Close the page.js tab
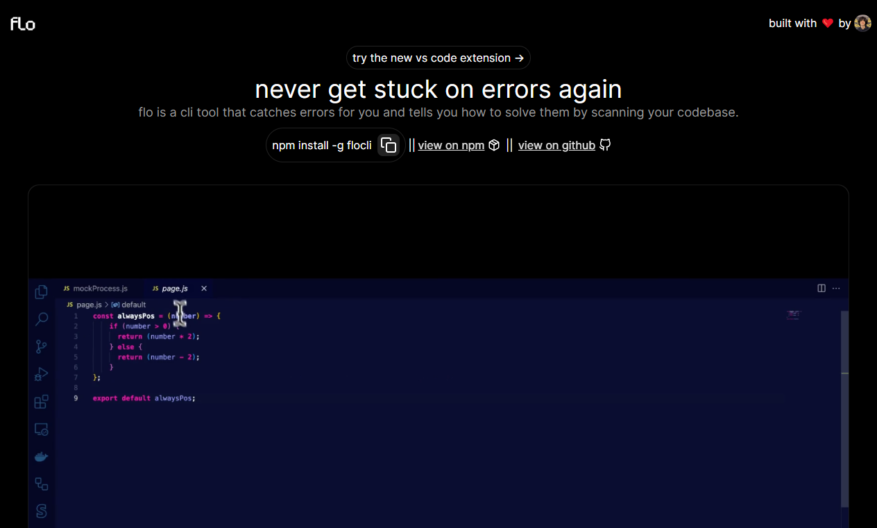877x528 pixels. tap(204, 289)
